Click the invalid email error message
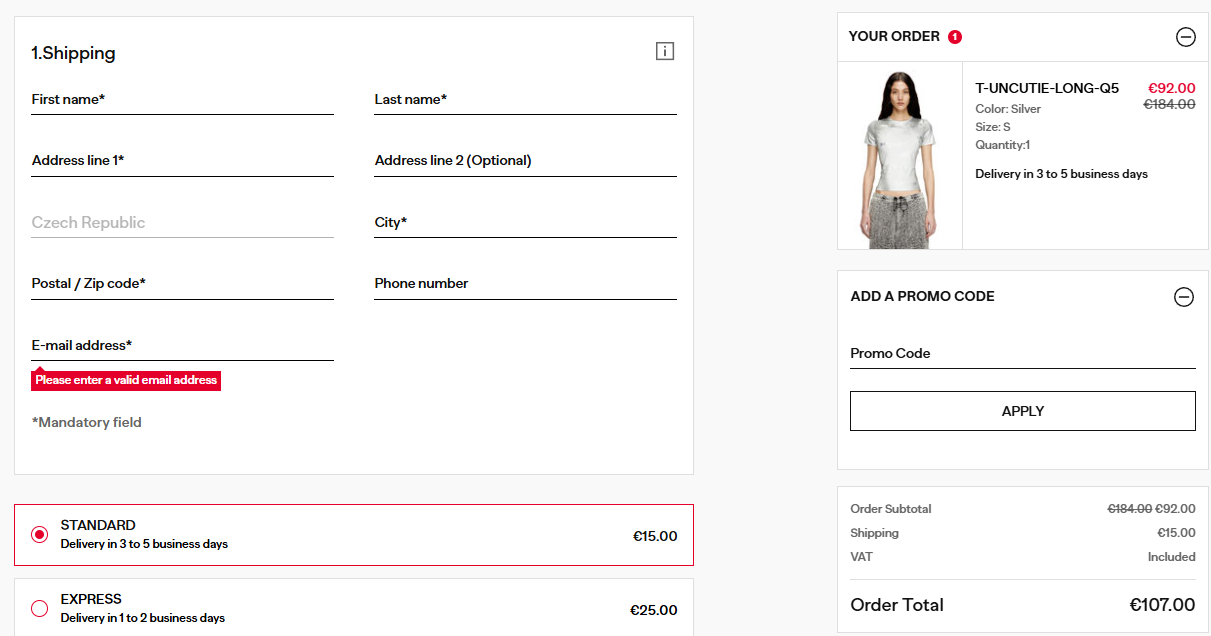 [x=126, y=381]
